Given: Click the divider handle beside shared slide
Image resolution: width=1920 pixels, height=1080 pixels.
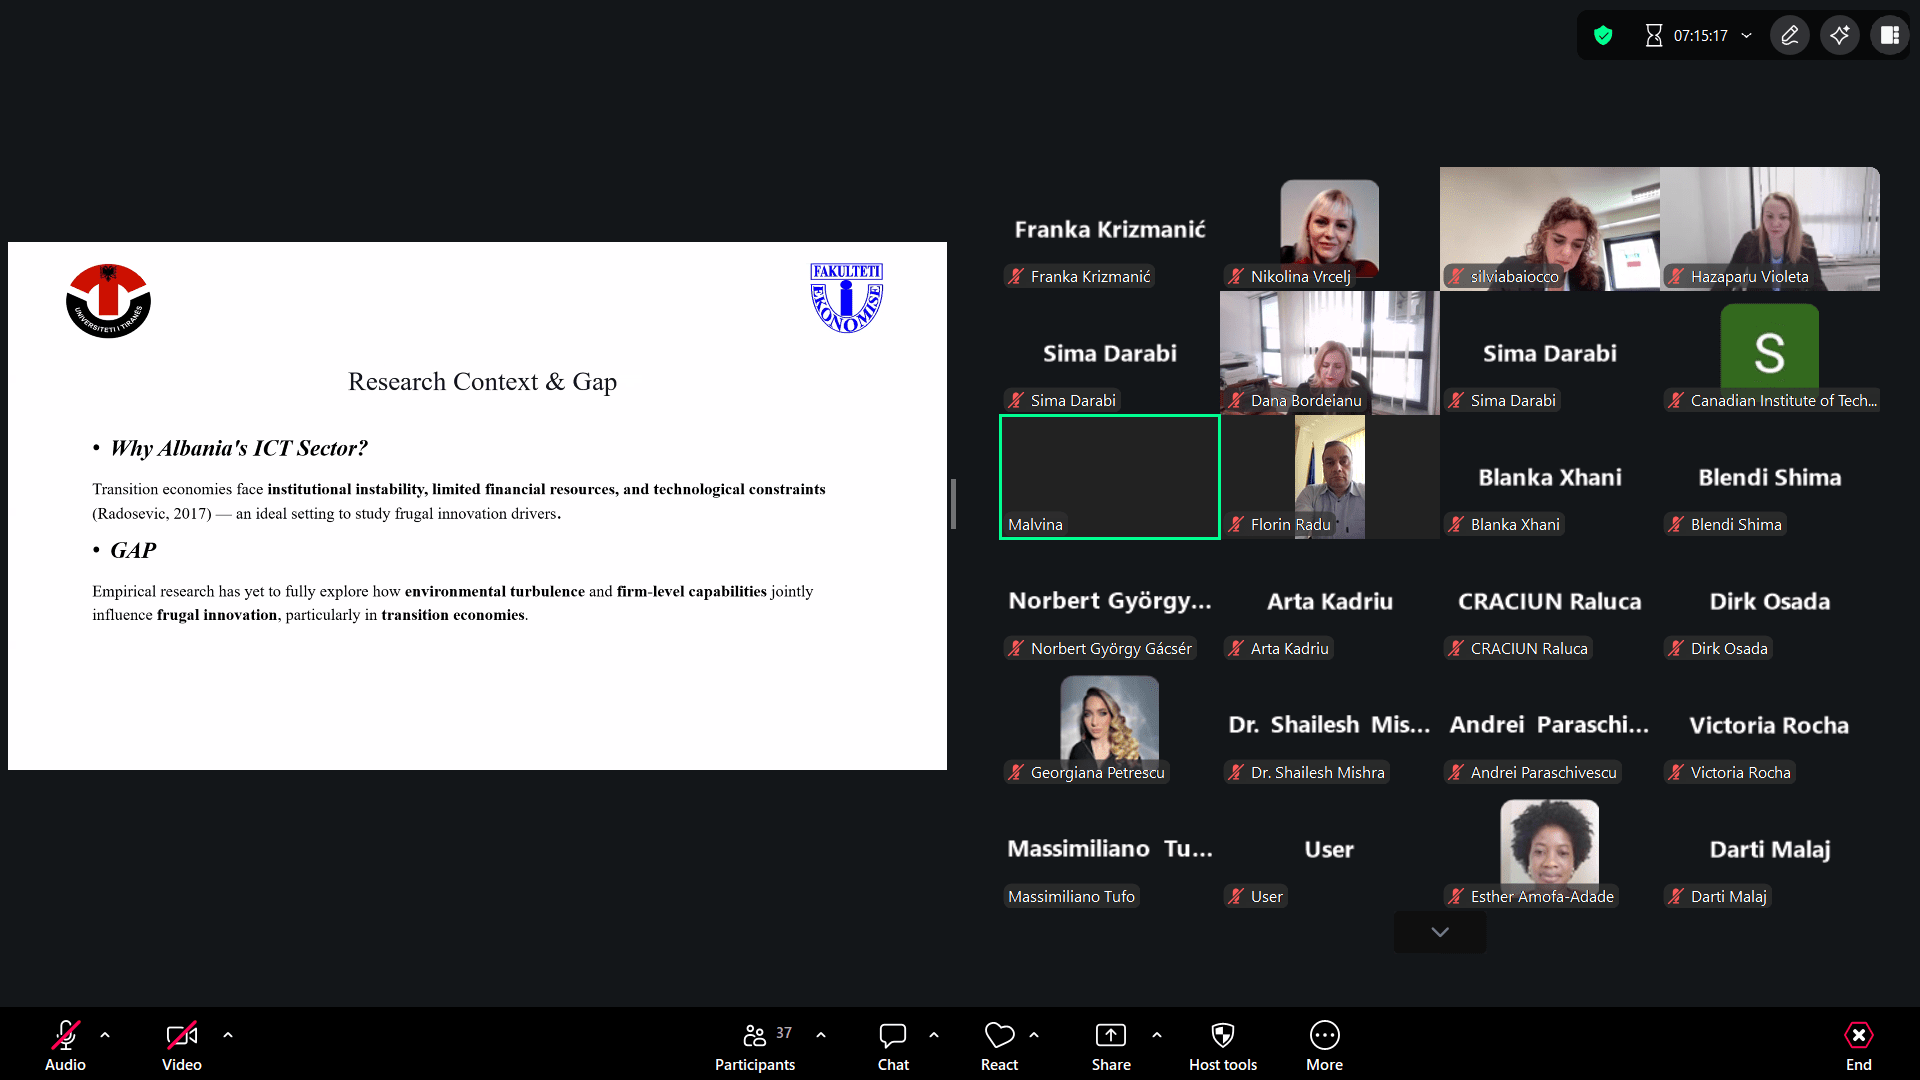Looking at the screenshot, I should [953, 504].
